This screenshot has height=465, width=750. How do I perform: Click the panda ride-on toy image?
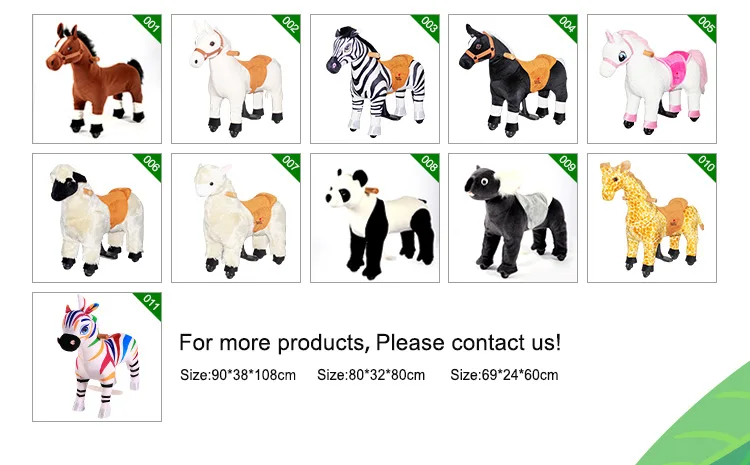[x=370, y=218]
